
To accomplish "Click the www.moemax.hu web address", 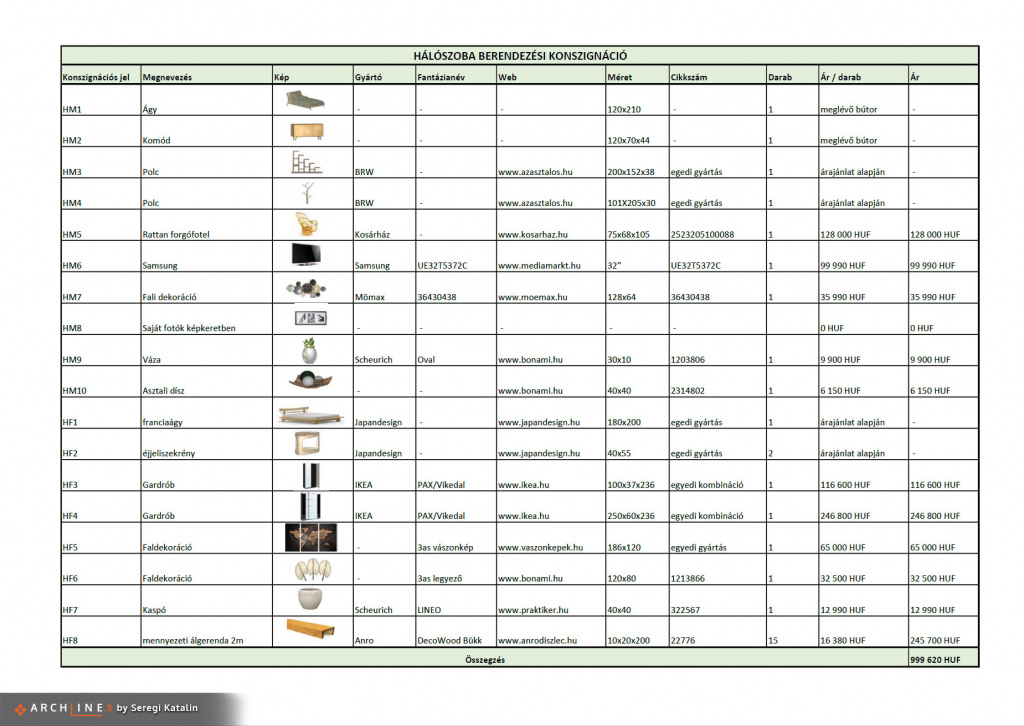I will (x=532, y=297).
